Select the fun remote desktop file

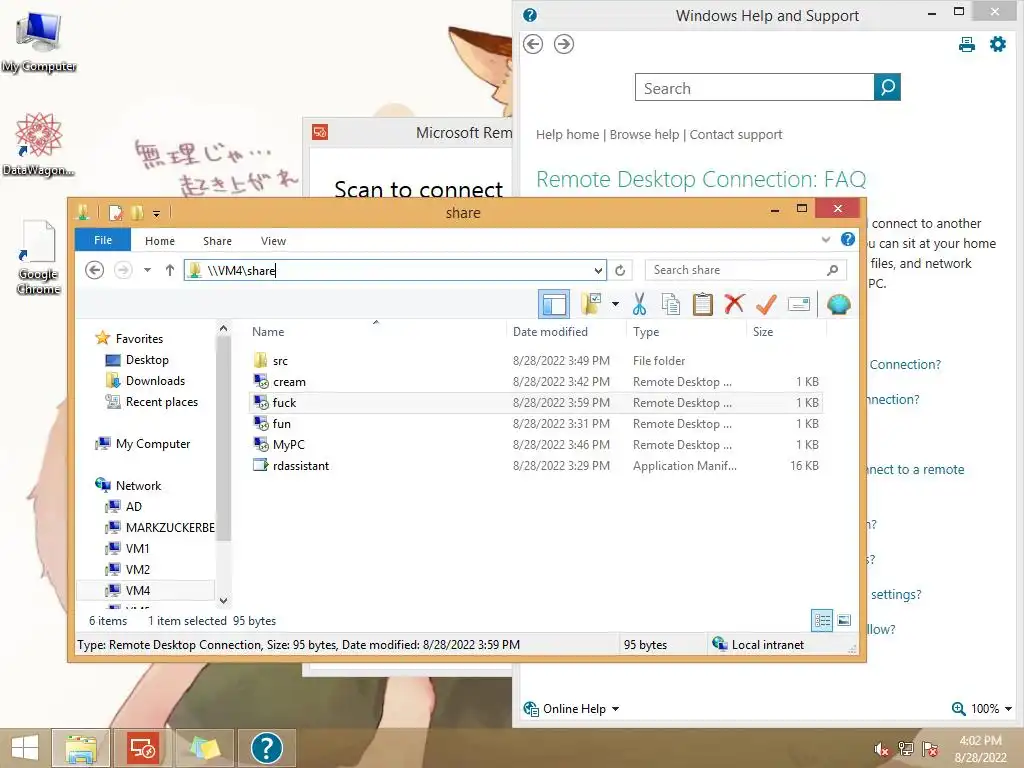click(x=281, y=424)
